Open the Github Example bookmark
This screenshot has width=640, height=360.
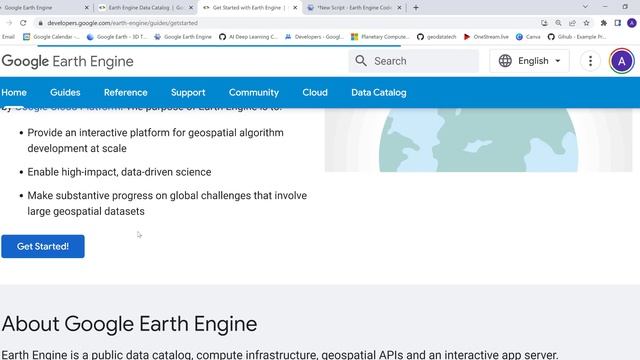pos(577,37)
